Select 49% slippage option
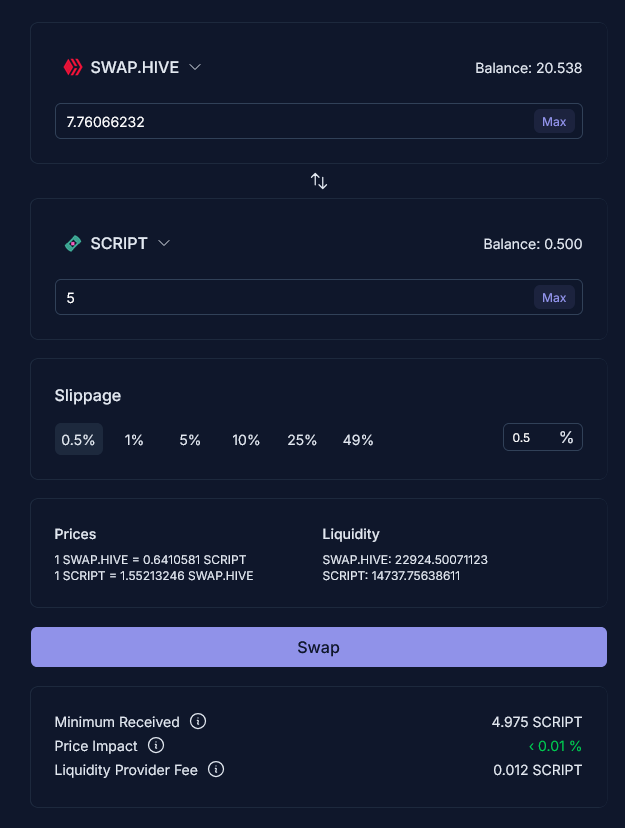Viewport: 625px width, 828px height. (358, 440)
